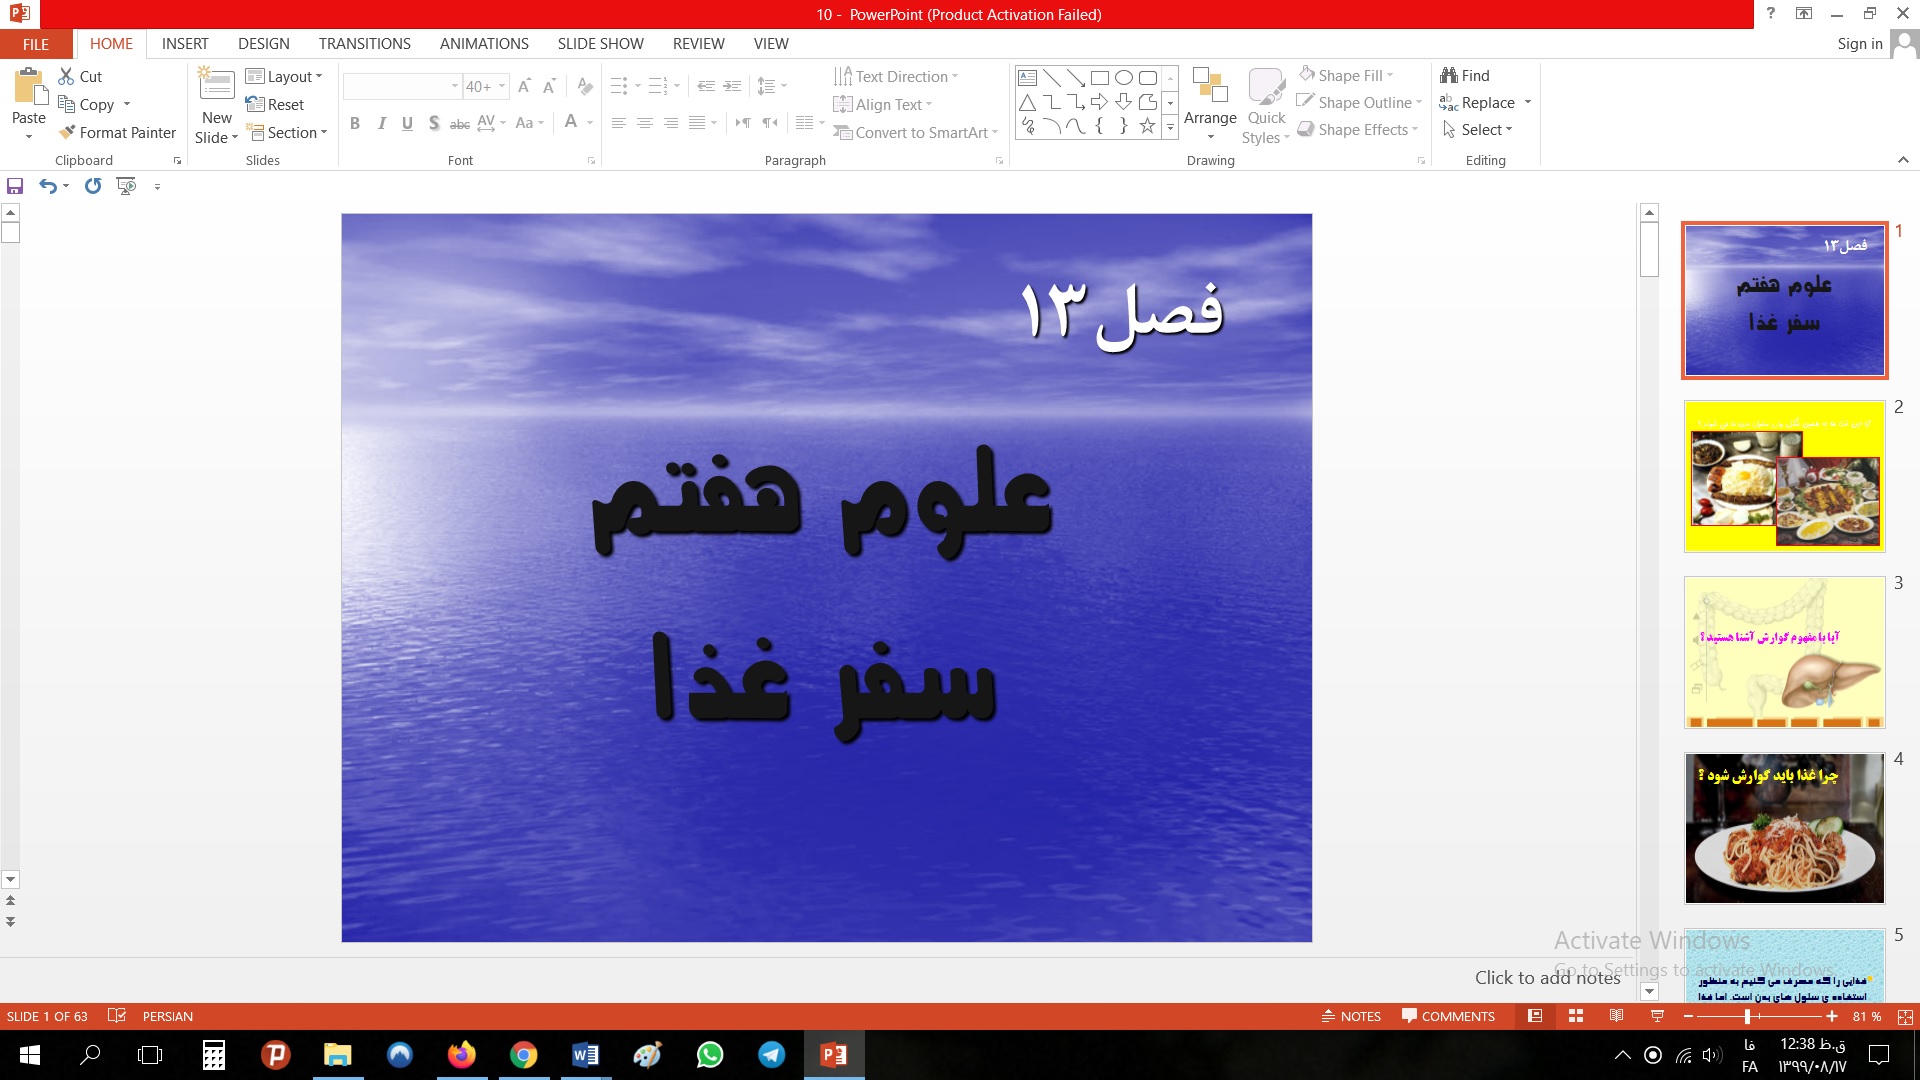Click the zoom slider handle
This screenshot has width=1920, height=1080.
(1747, 1016)
